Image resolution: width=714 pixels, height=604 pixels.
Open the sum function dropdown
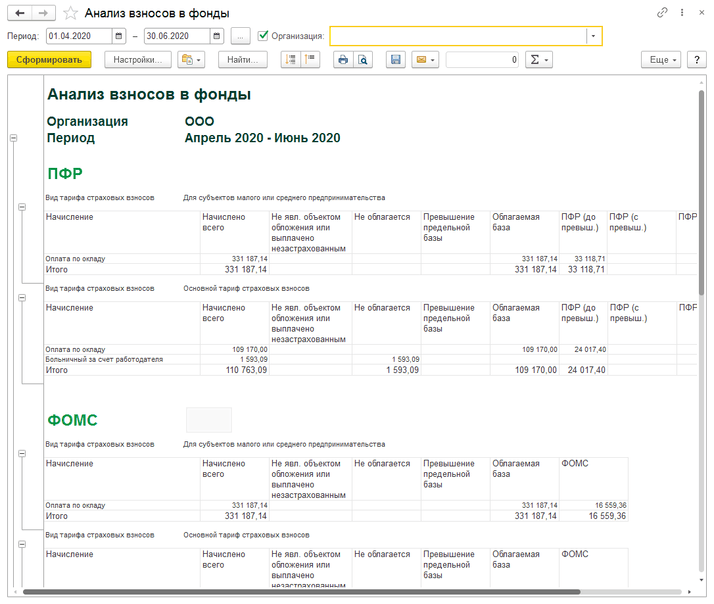pos(540,60)
